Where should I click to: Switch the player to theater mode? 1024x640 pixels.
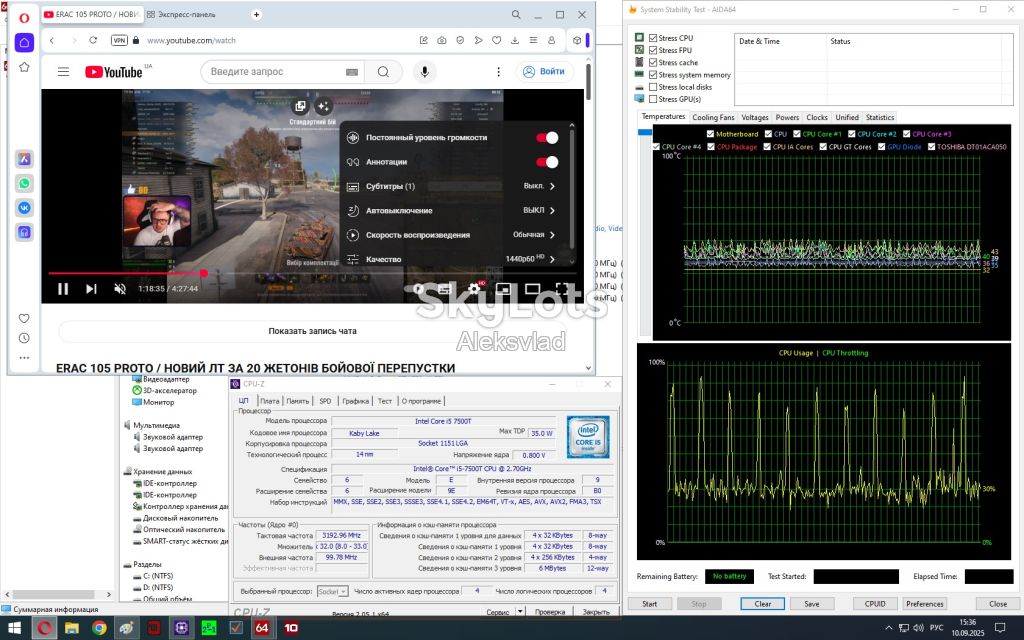tap(533, 289)
